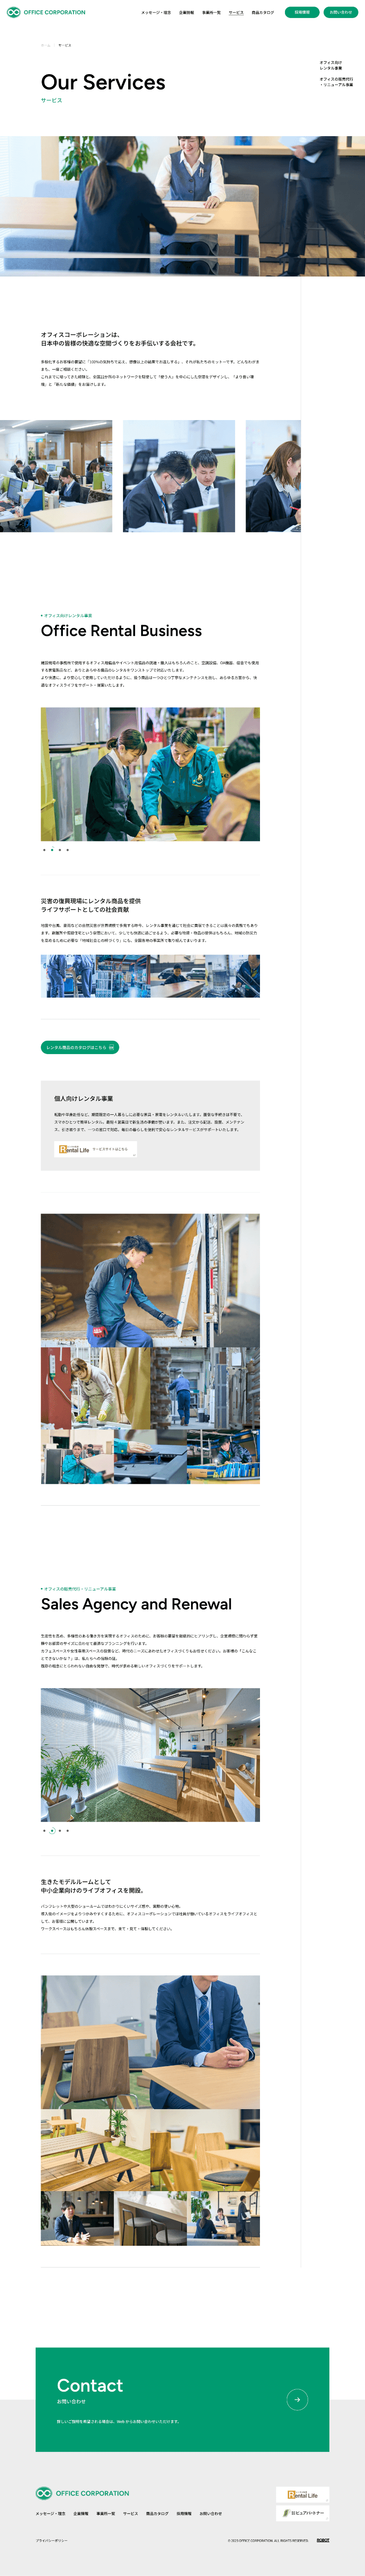Open the second partner banner in footer
The width and height of the screenshot is (365, 2576).
click(302, 2513)
